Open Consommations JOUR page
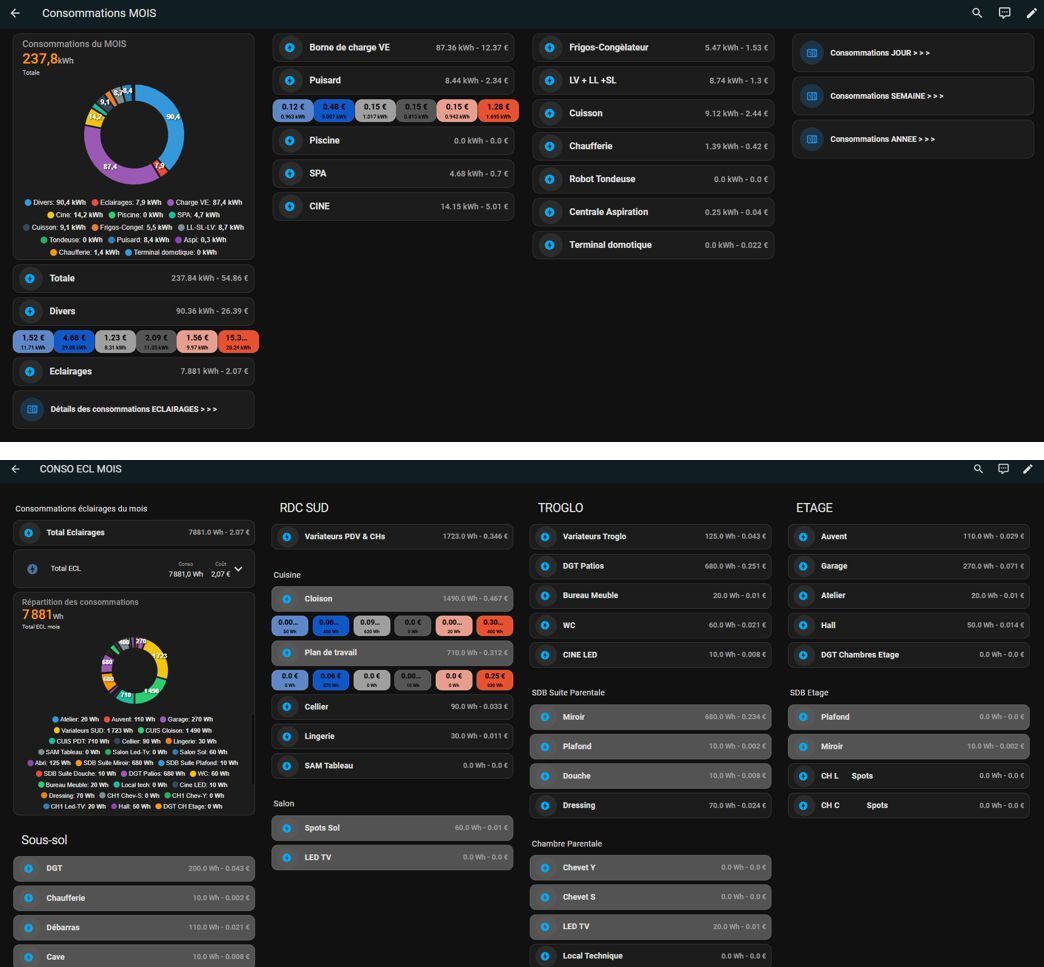This screenshot has width=1044, height=967. [x=913, y=53]
